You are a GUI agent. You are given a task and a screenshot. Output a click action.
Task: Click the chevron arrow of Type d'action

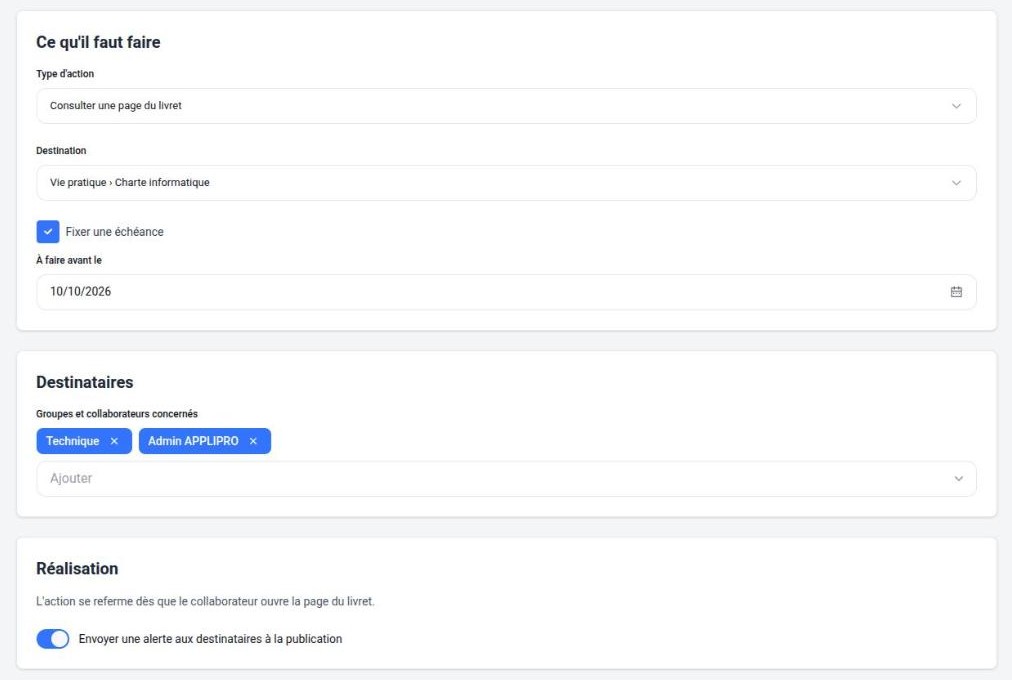(x=956, y=106)
